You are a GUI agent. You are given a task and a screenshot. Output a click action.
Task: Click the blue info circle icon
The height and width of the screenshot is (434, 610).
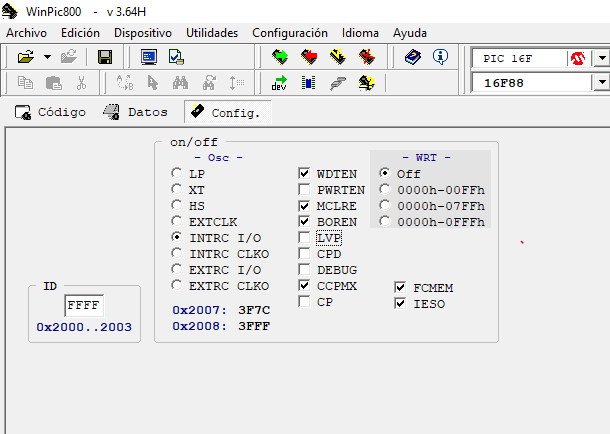coord(440,57)
